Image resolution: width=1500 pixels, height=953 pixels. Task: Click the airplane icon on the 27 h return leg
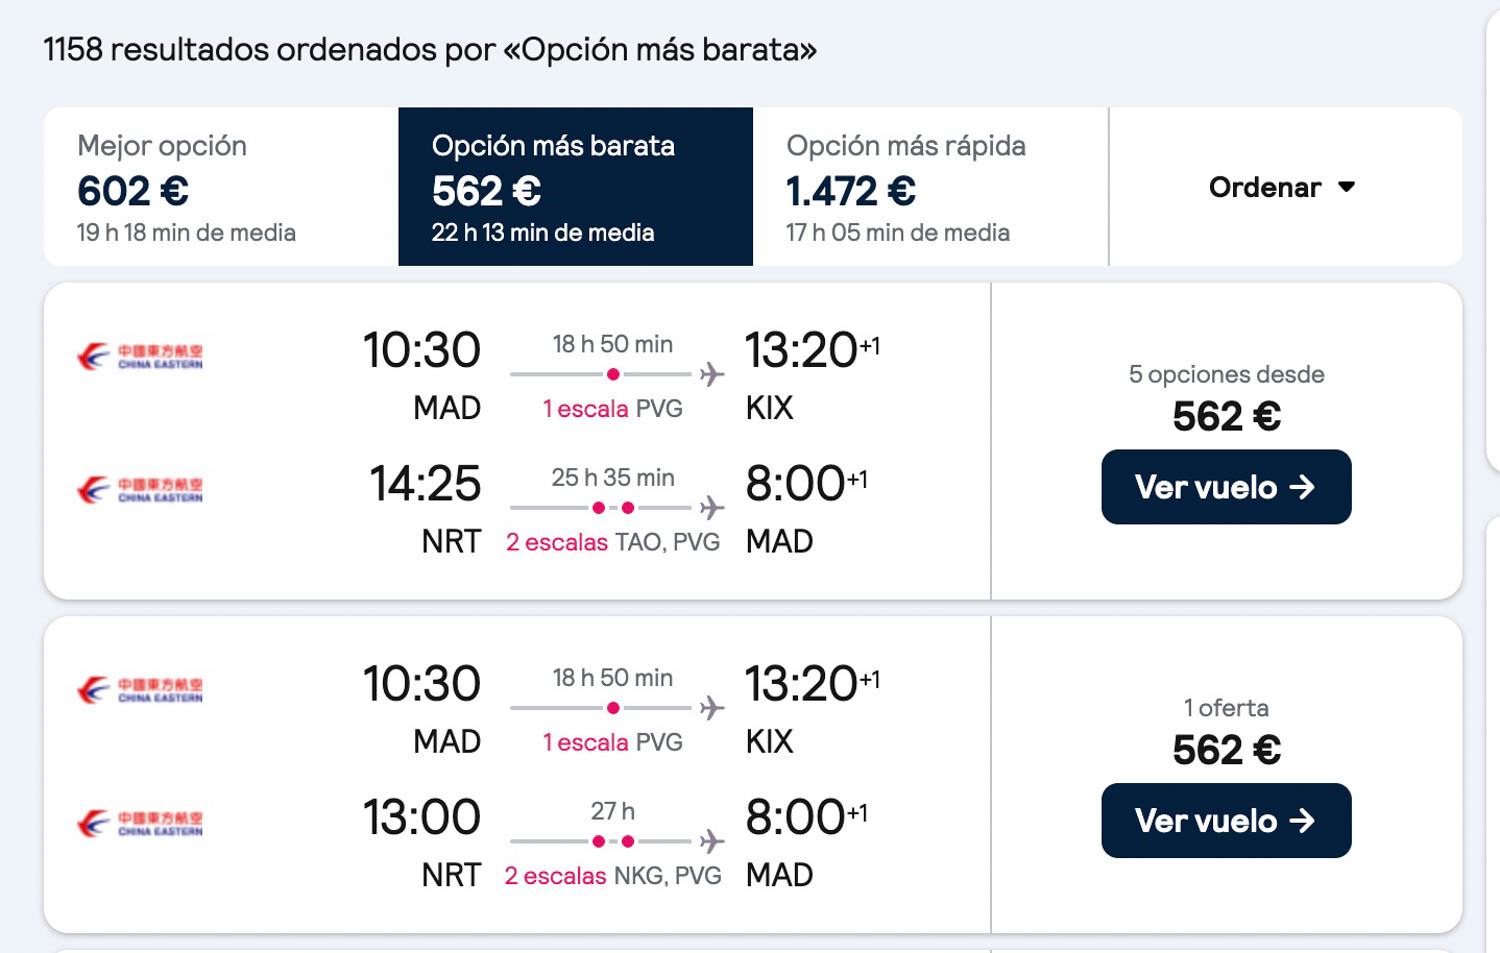712,840
